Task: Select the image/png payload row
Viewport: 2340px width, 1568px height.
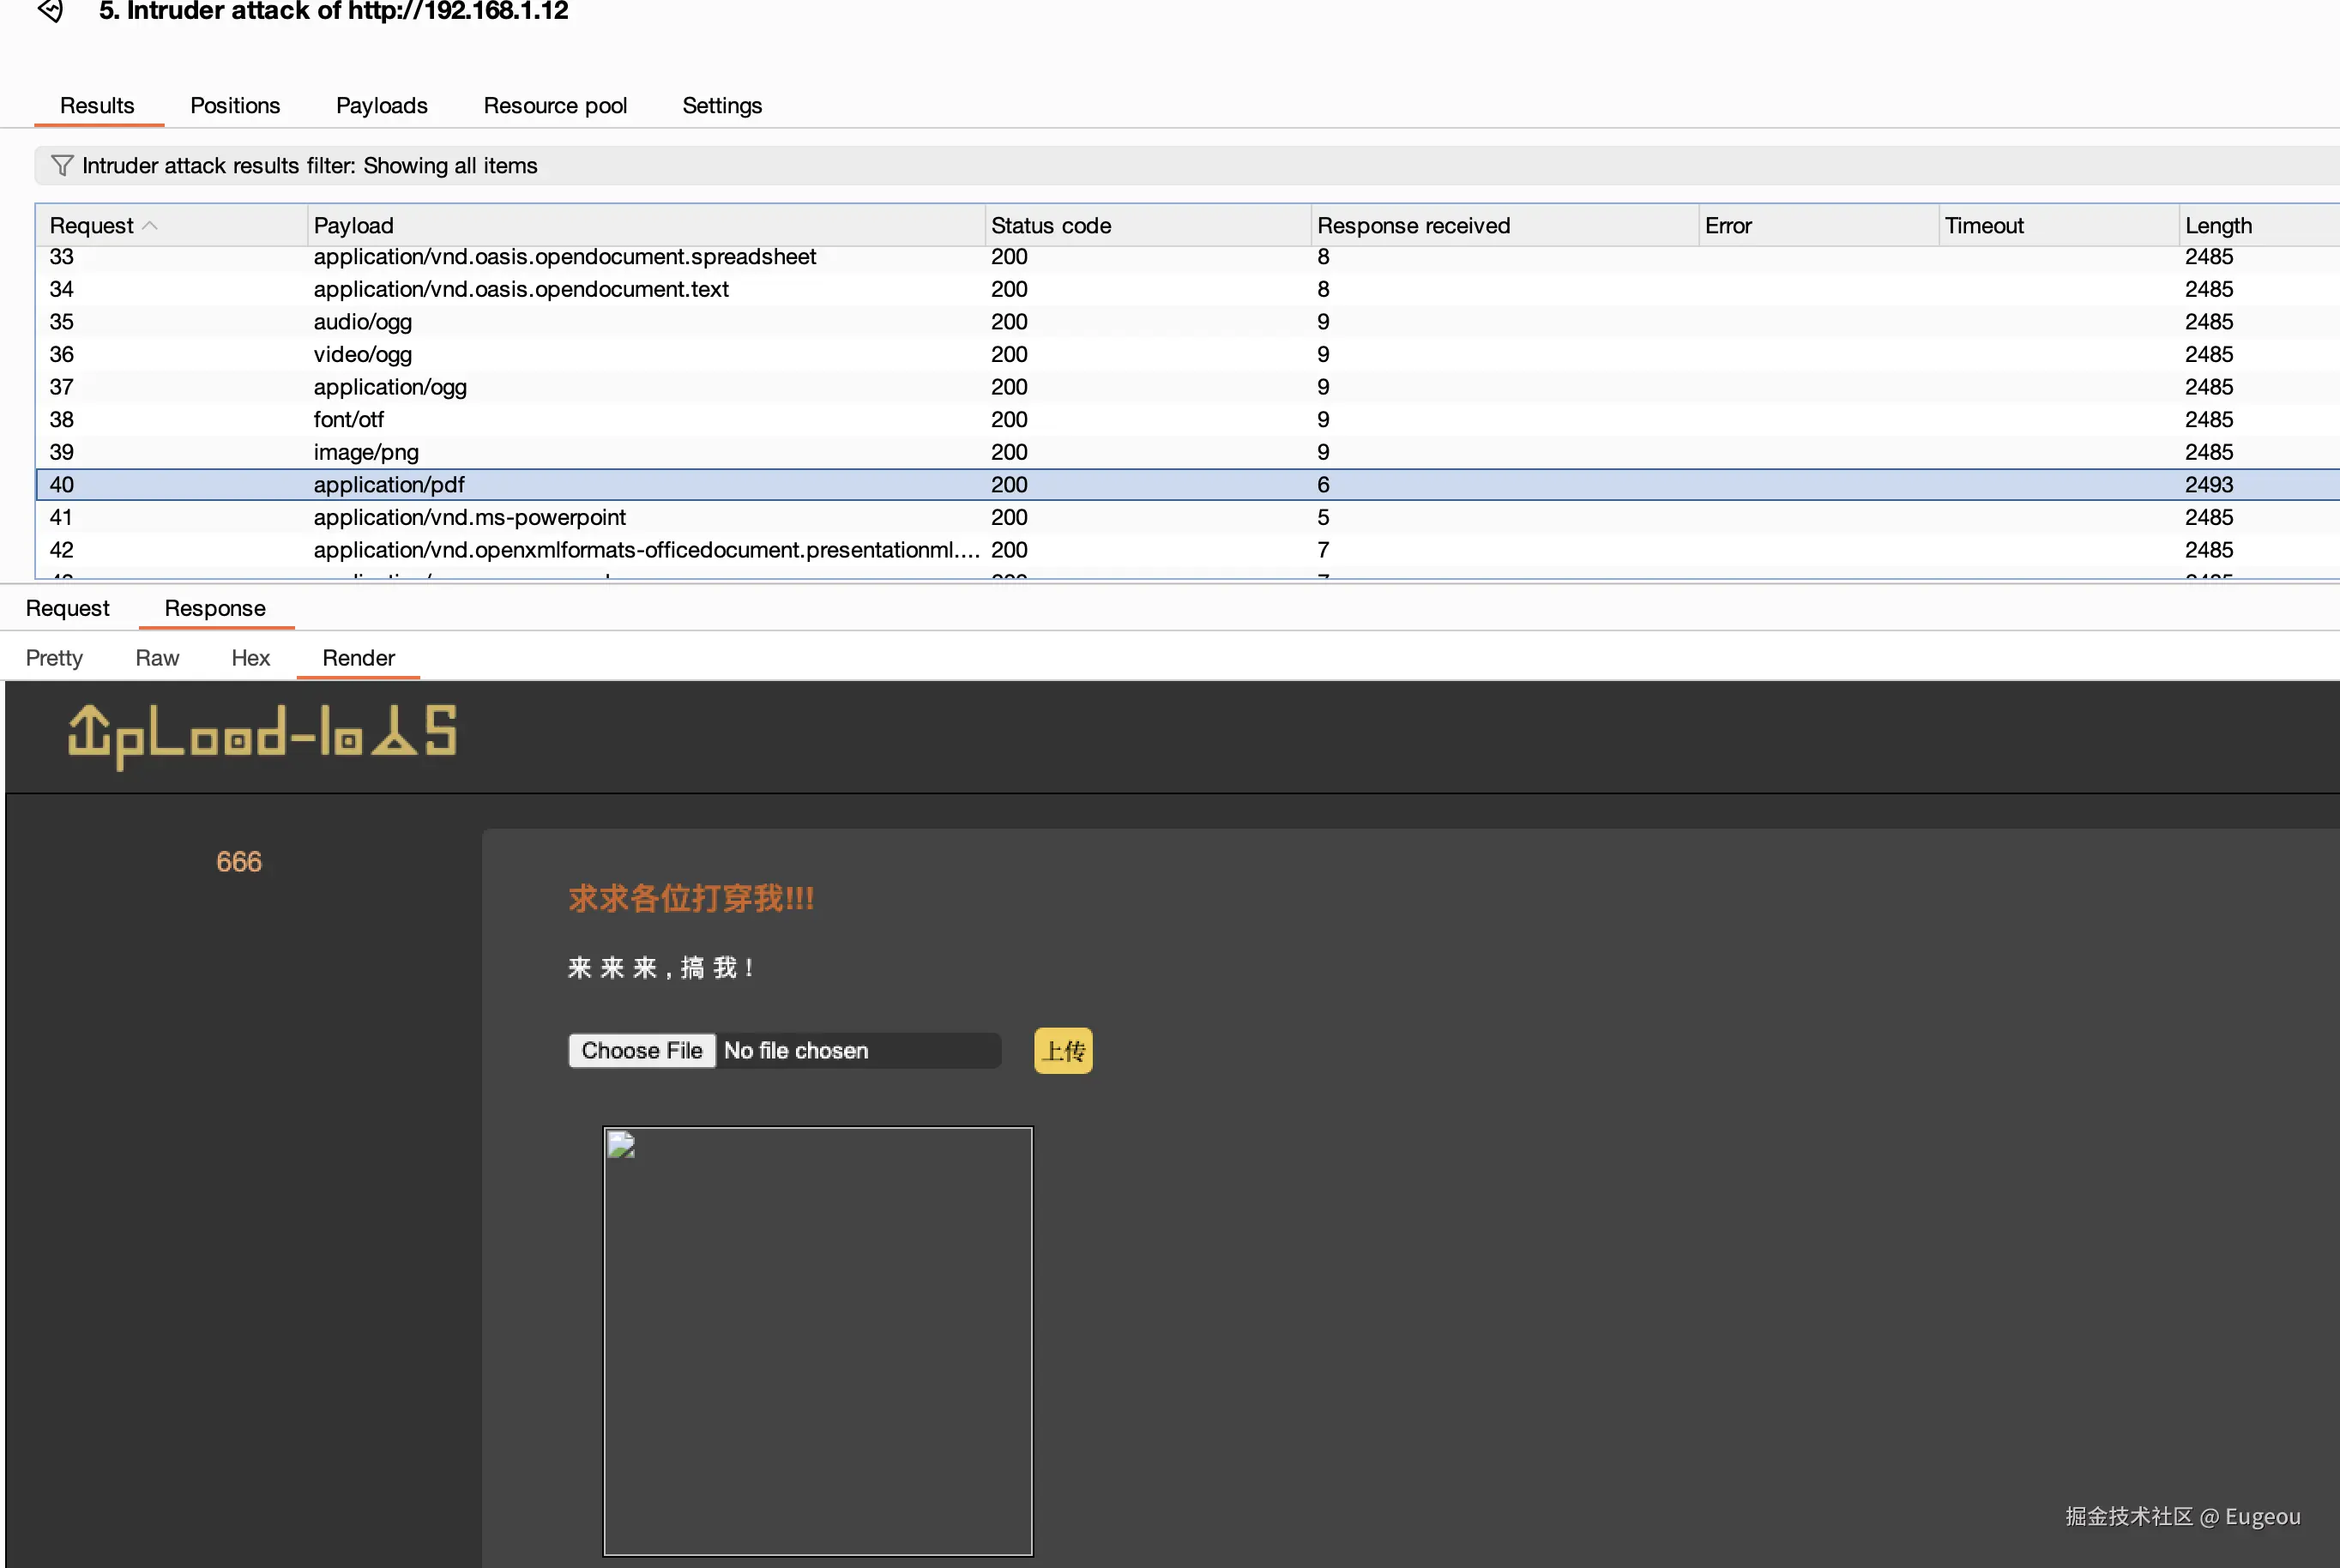Action: 366,452
